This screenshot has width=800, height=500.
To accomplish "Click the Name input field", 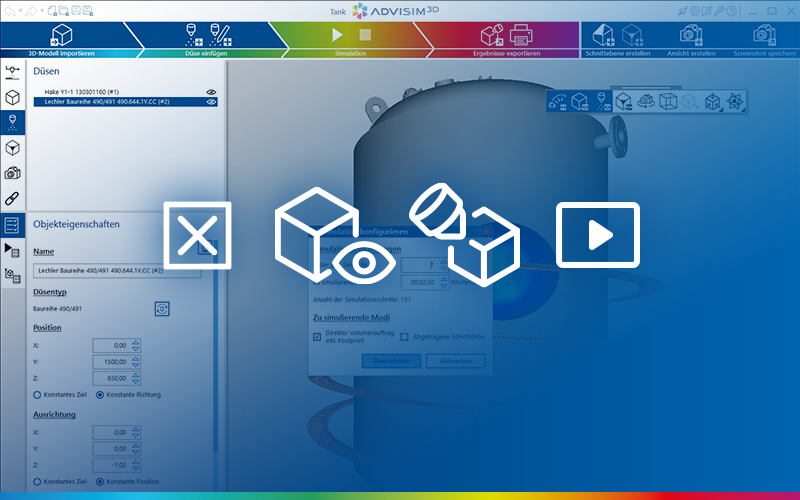I will pyautogui.click(x=115, y=270).
